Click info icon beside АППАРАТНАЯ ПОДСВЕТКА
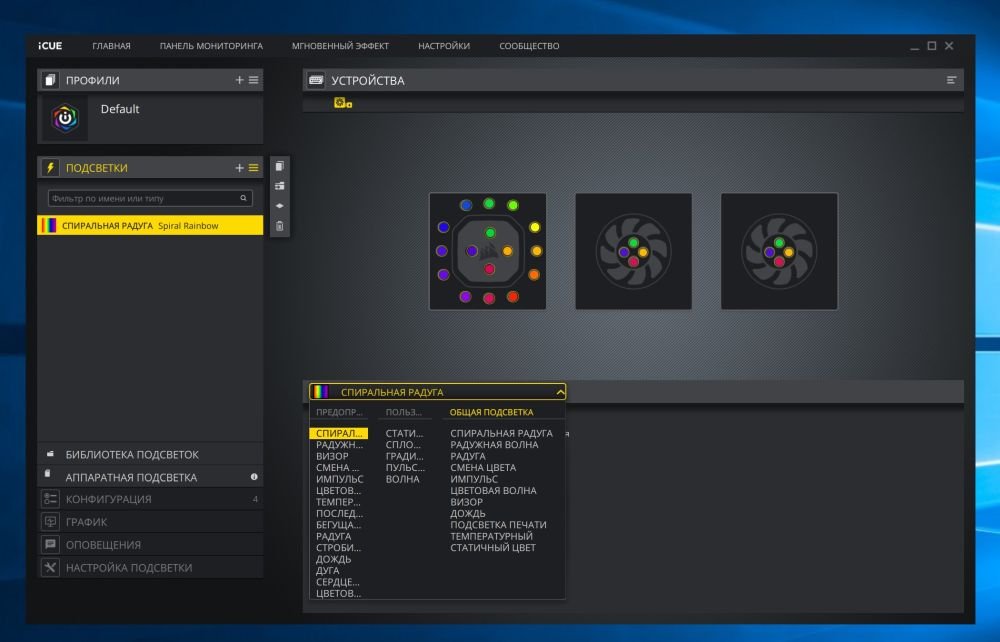This screenshot has height=642, width=1000. click(x=254, y=477)
